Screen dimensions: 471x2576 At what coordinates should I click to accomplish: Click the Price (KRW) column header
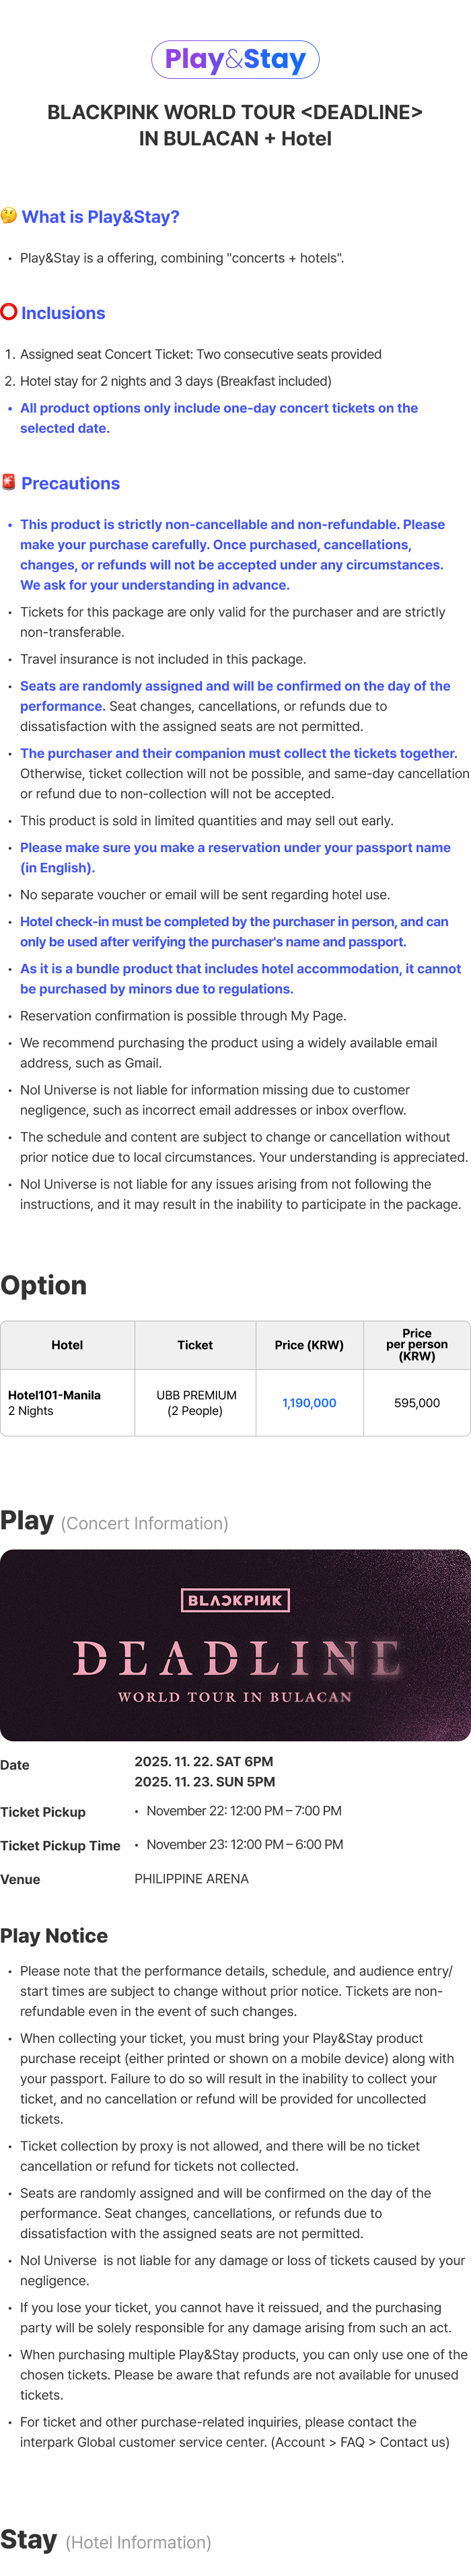click(309, 1345)
